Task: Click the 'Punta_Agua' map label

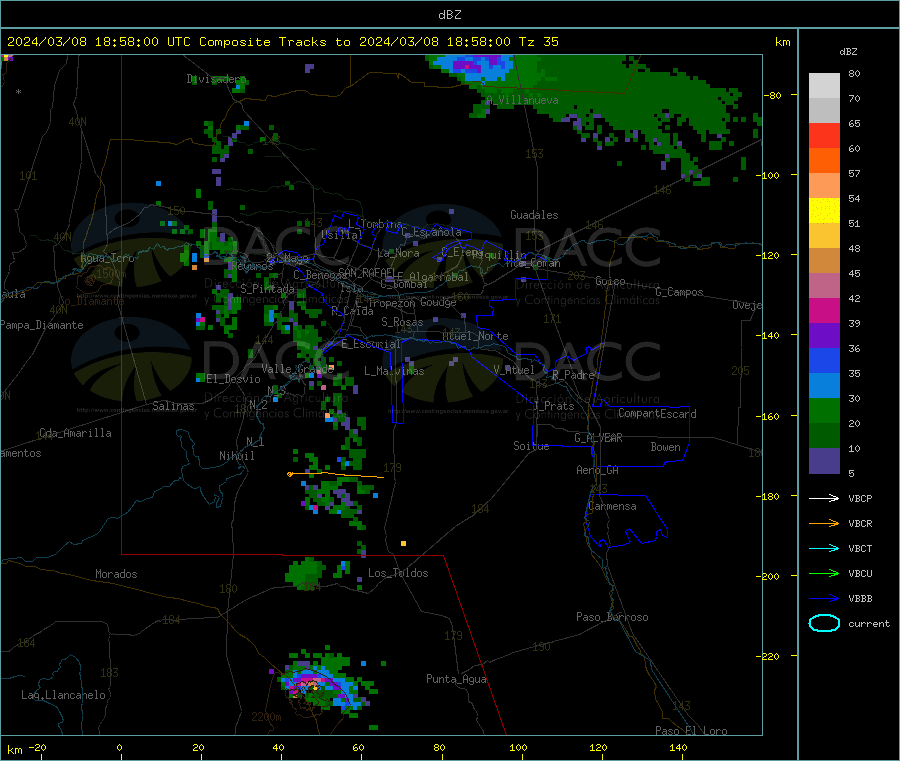Action: pos(456,679)
